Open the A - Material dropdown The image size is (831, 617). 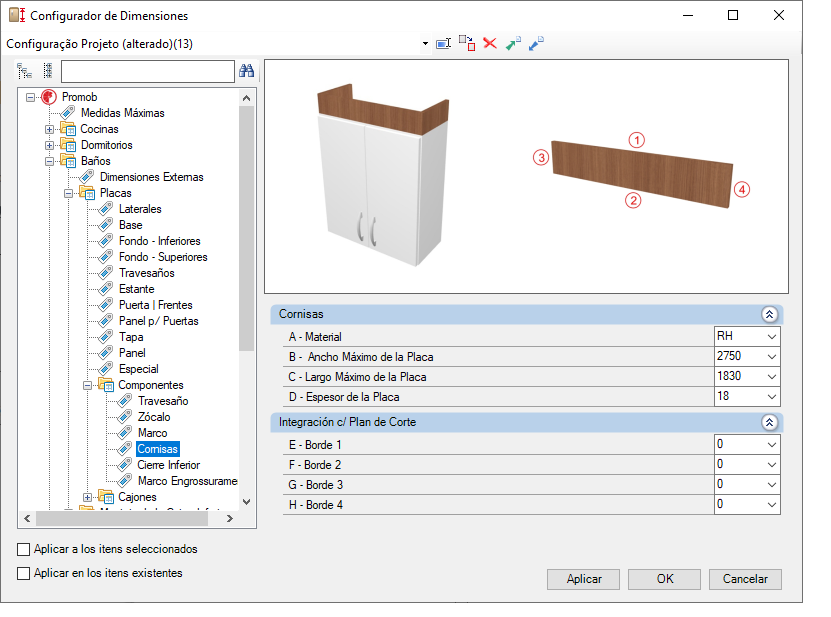point(772,337)
